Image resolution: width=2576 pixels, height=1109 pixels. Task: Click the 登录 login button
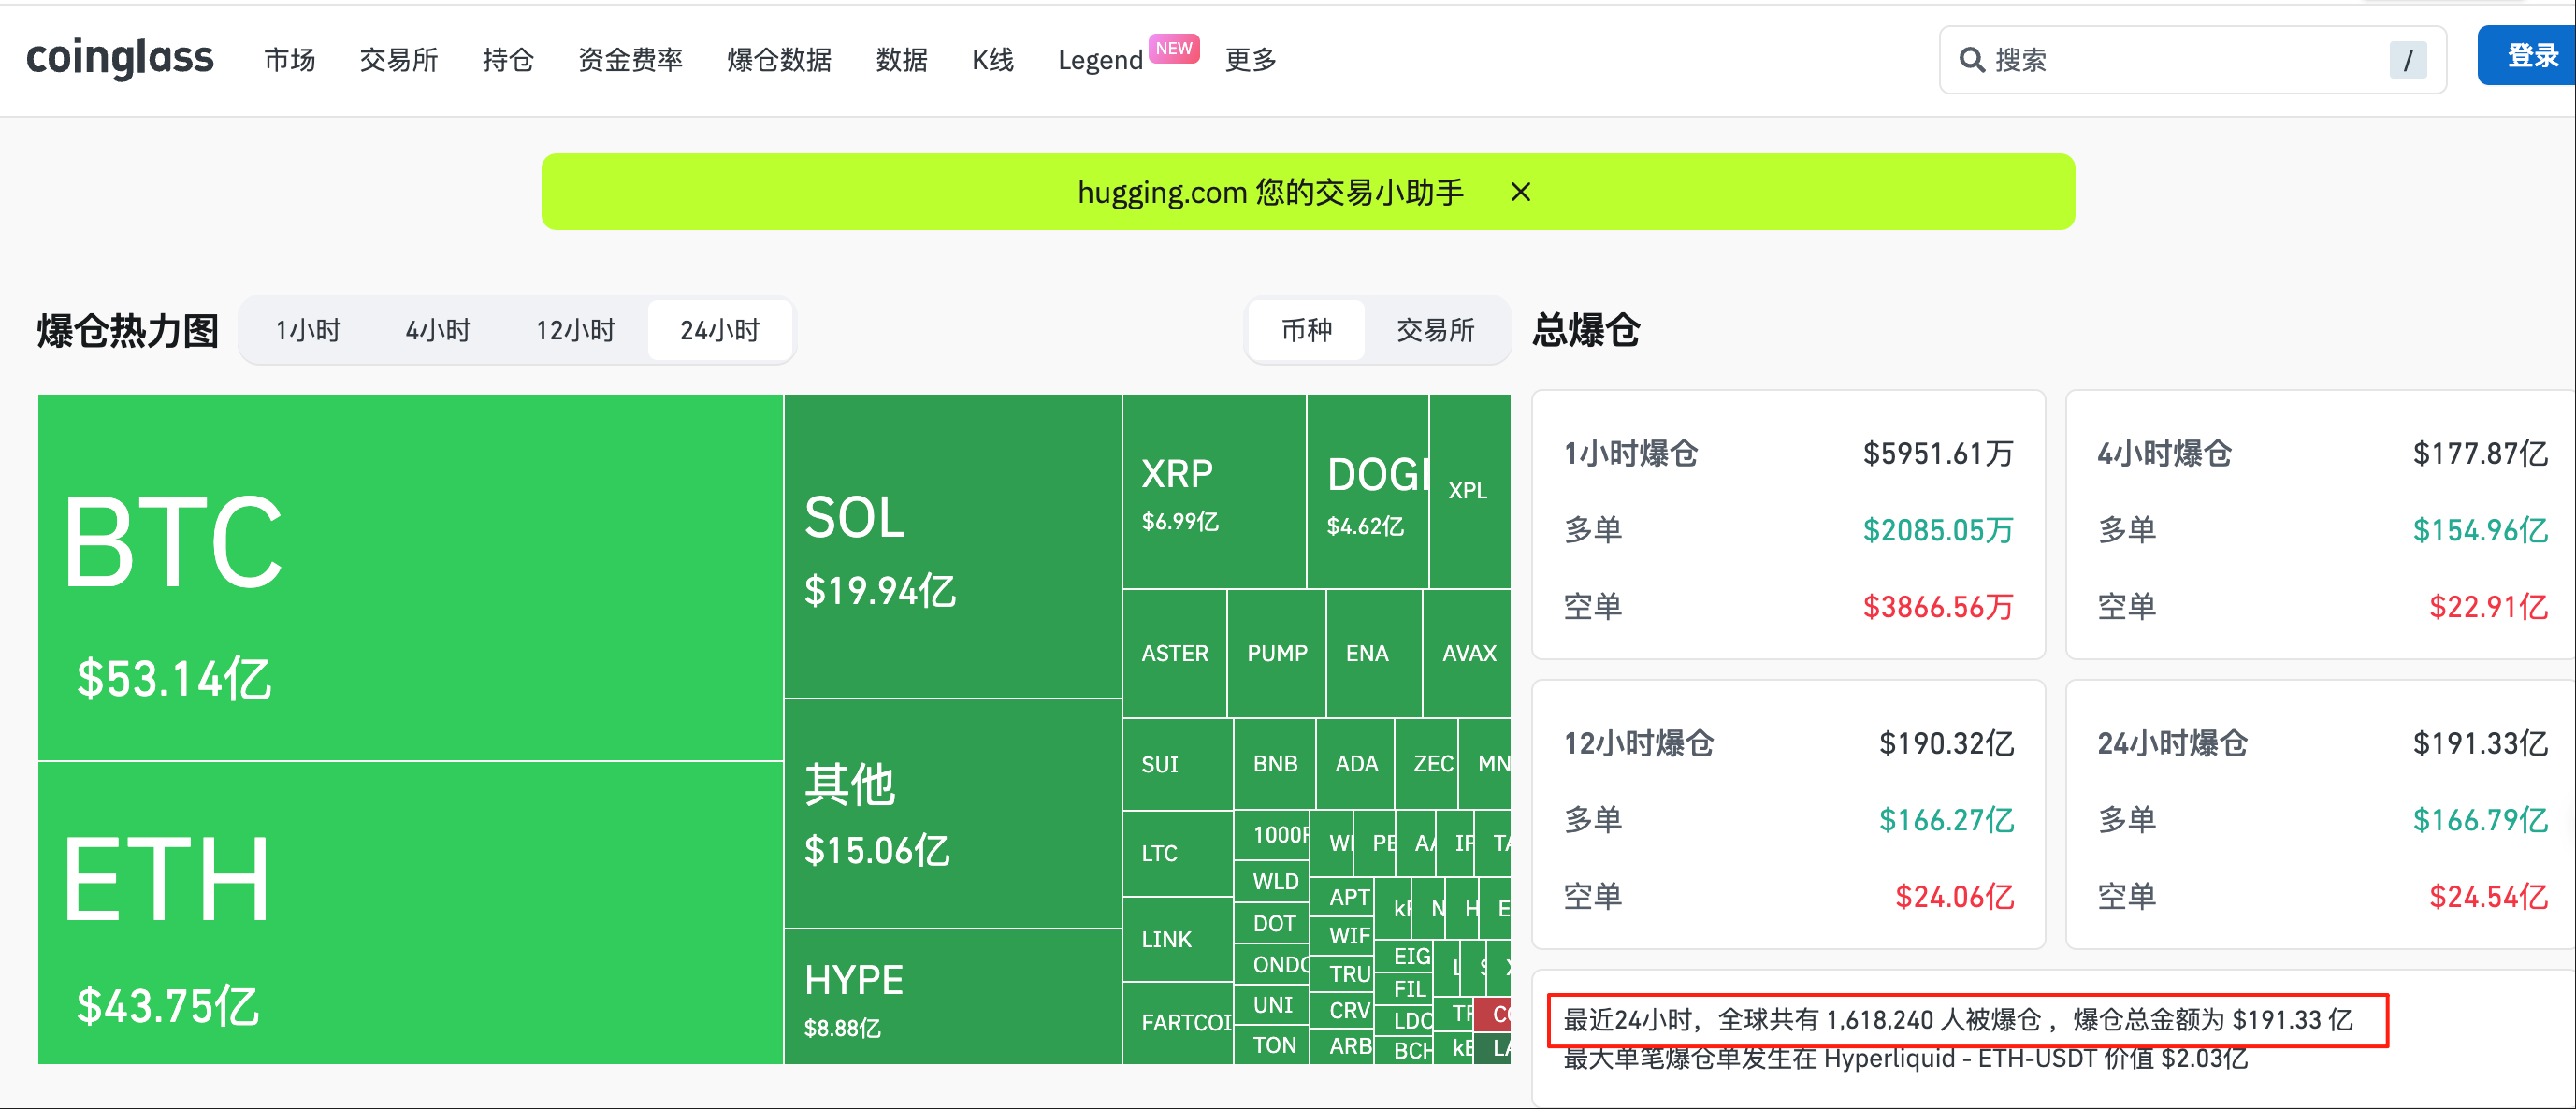(x=2530, y=56)
